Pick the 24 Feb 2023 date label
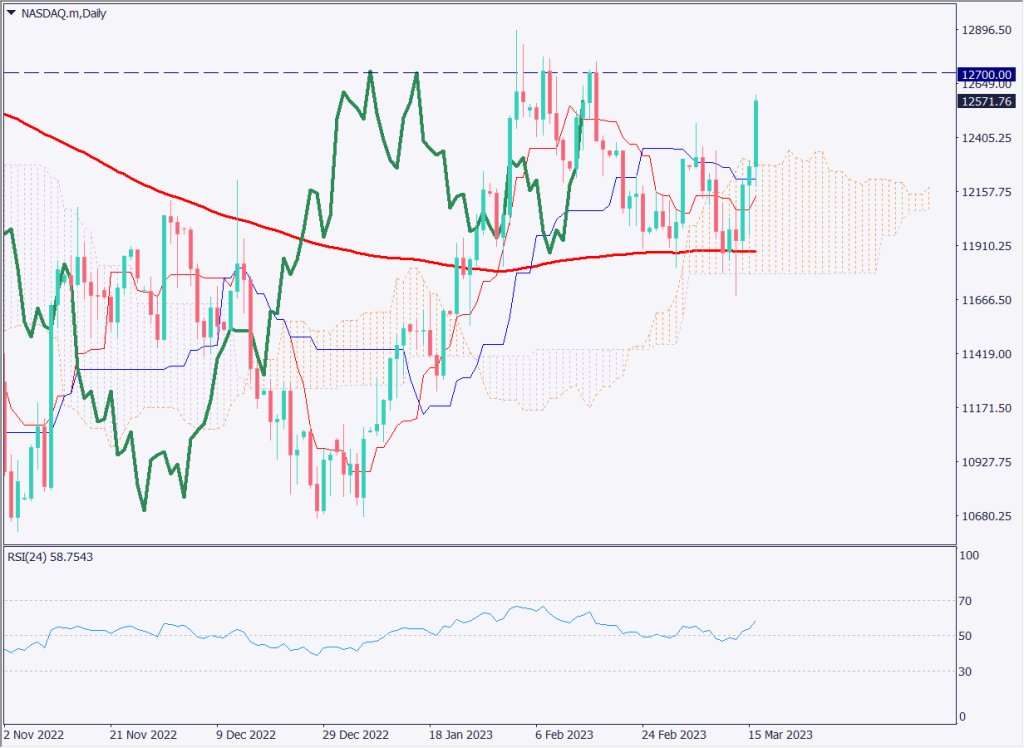The width and height of the screenshot is (1024, 748). [673, 733]
